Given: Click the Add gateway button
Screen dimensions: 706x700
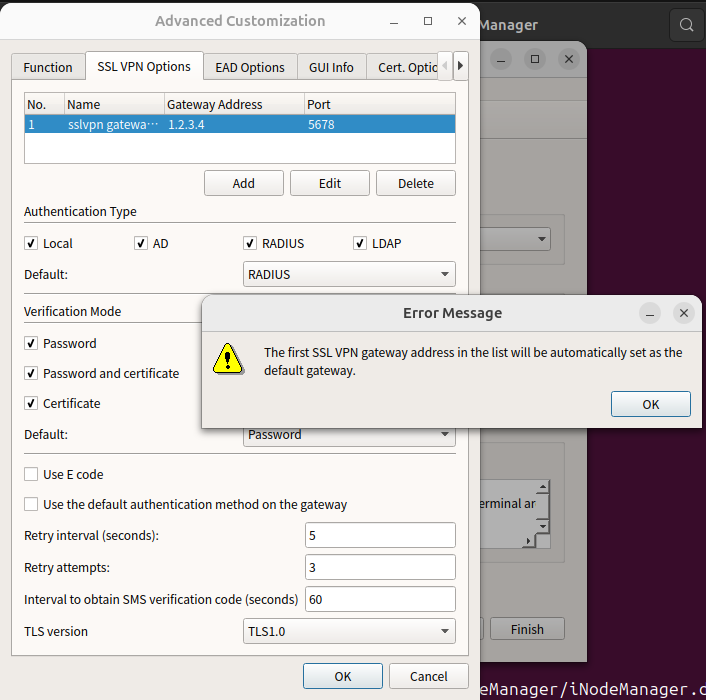Looking at the screenshot, I should tap(243, 183).
